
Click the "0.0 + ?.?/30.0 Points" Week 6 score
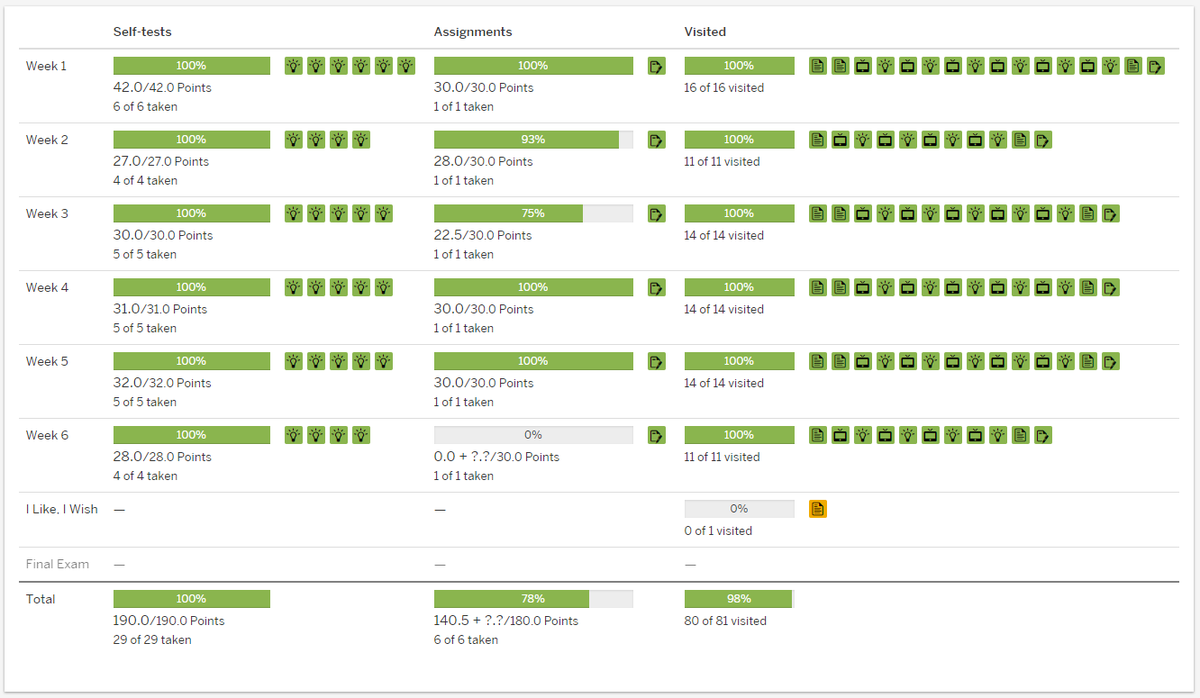point(497,457)
